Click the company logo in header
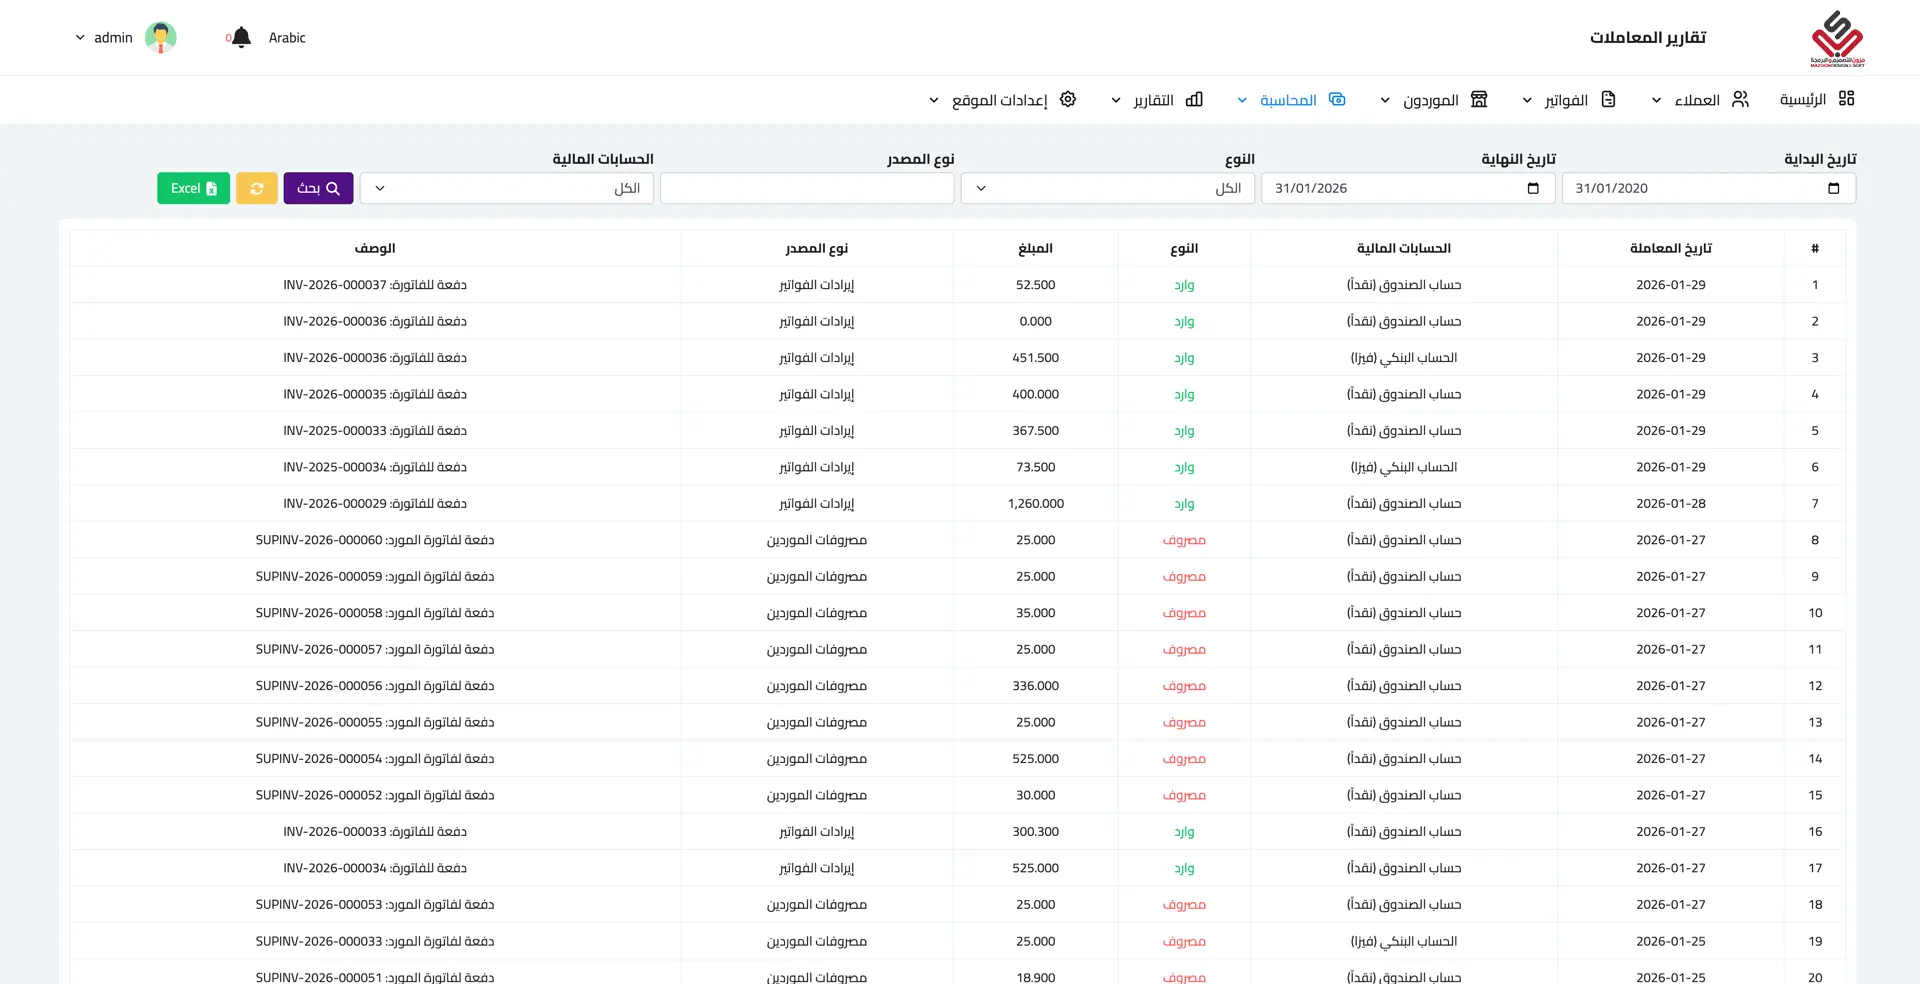The height and width of the screenshot is (984, 1920). tap(1837, 38)
